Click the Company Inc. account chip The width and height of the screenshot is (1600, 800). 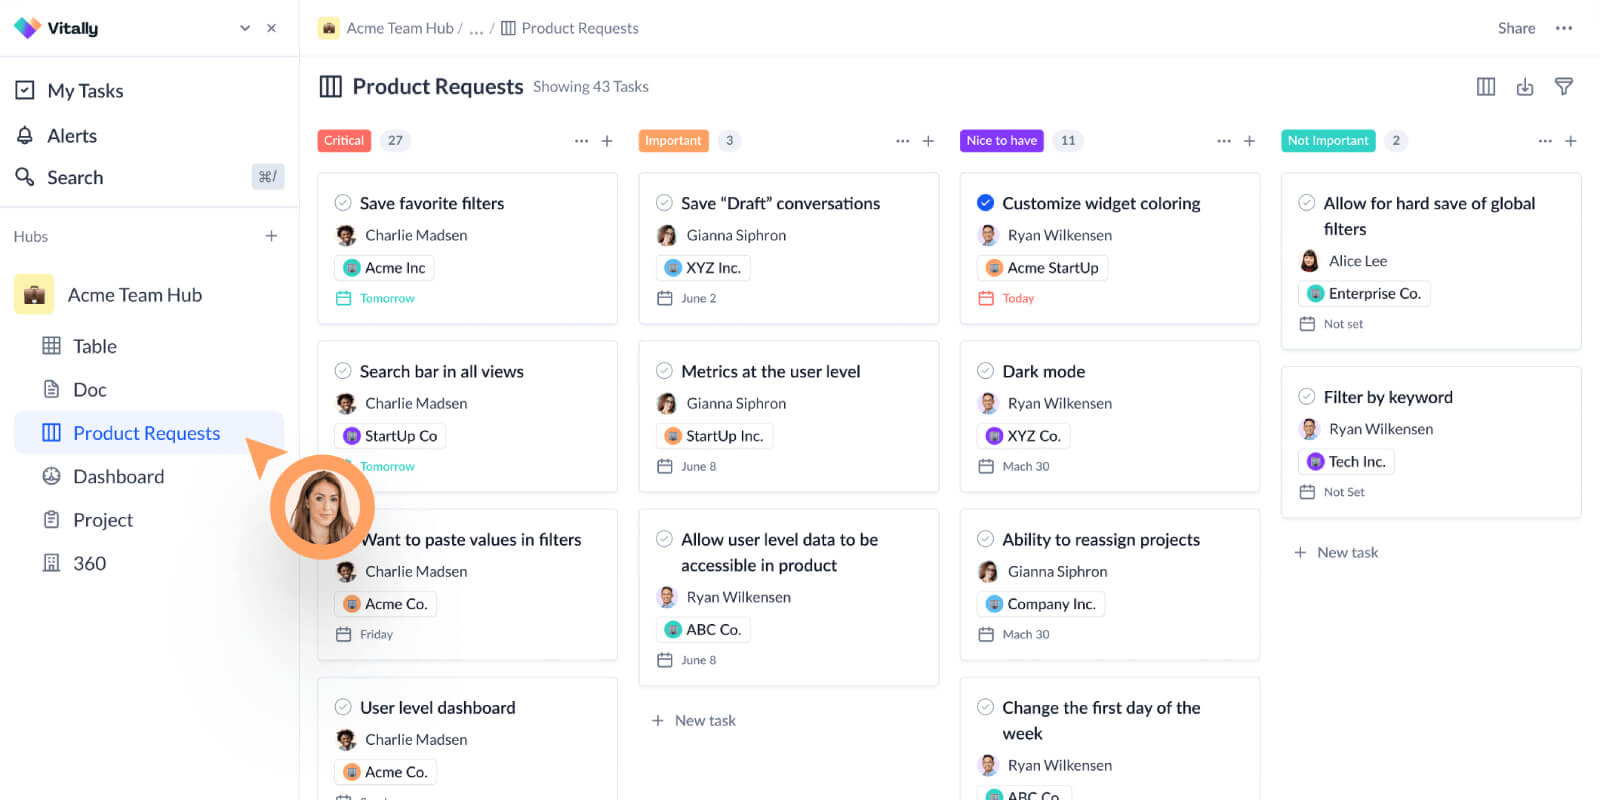pos(1041,604)
